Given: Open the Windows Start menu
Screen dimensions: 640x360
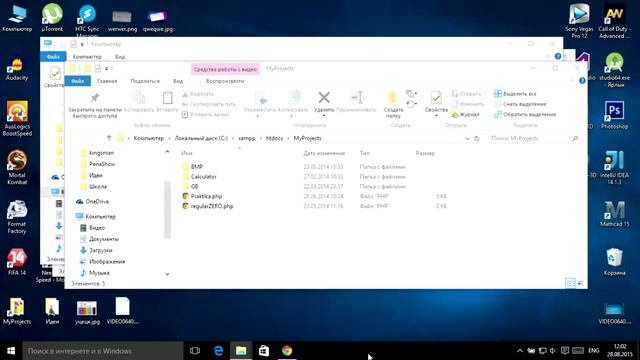Looking at the screenshot, I should tap(11, 351).
